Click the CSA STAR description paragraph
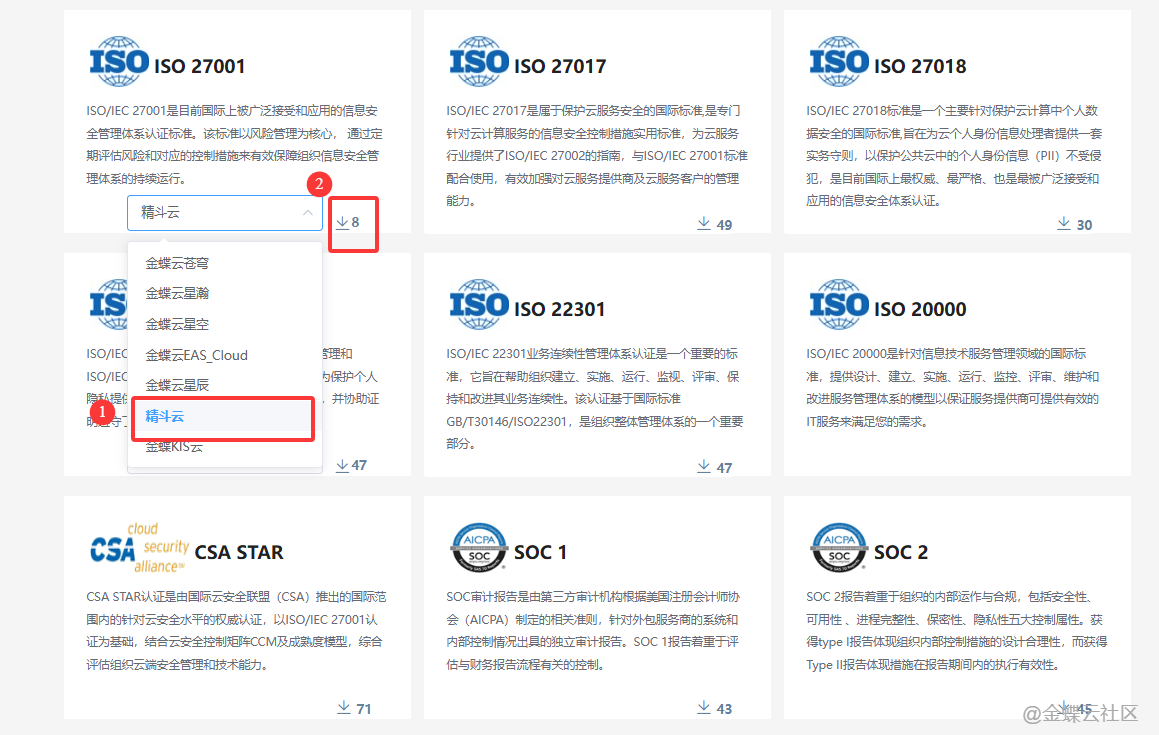The image size is (1159, 735). [237, 631]
